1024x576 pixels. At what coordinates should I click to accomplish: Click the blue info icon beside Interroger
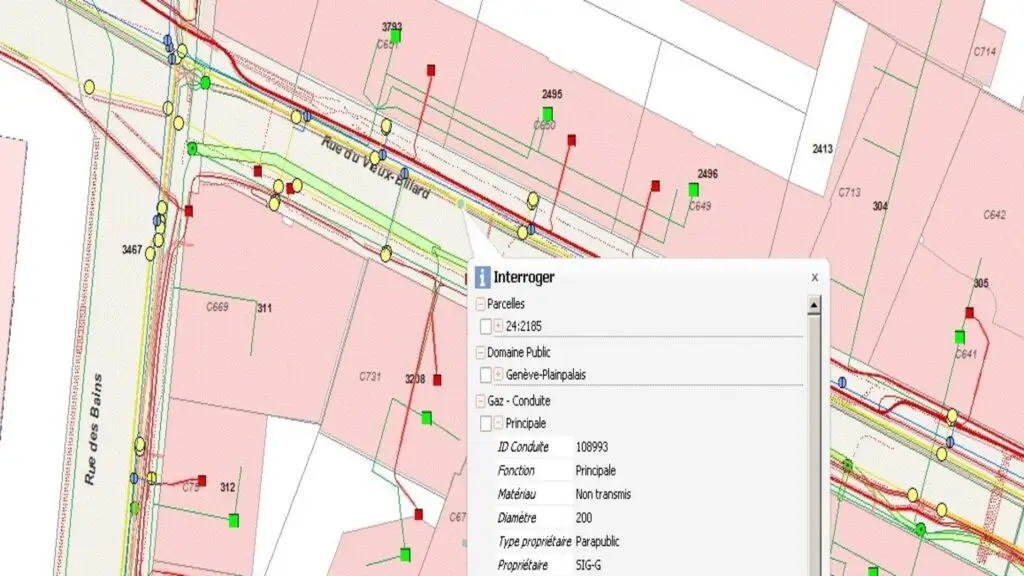click(x=482, y=277)
